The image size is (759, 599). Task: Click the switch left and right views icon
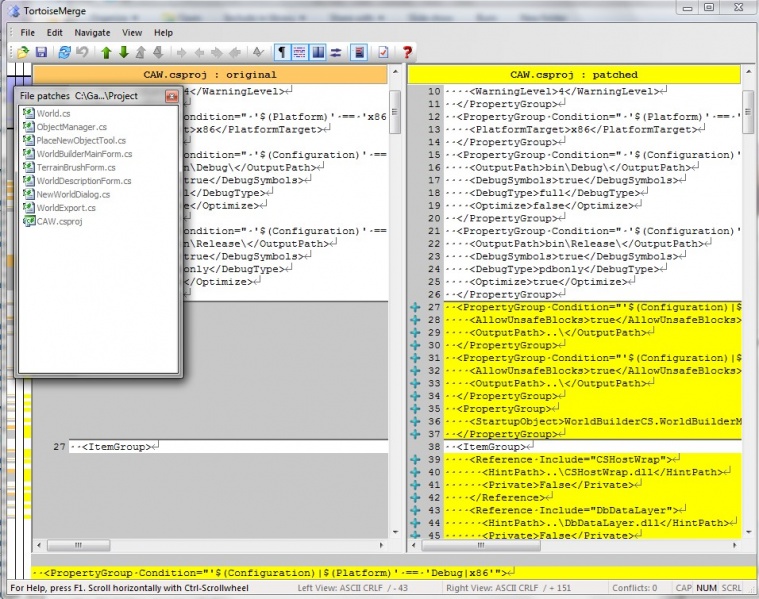pyautogui.click(x=335, y=52)
